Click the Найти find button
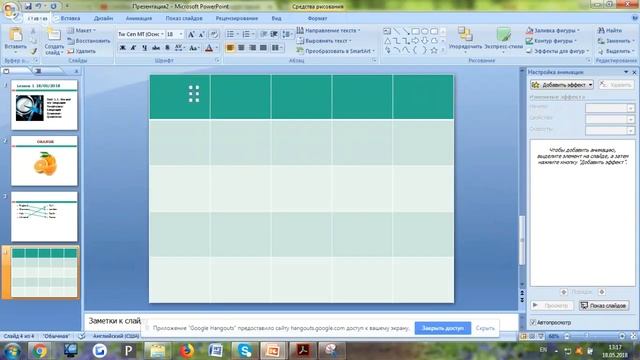This screenshot has width=640, height=360. 610,31
